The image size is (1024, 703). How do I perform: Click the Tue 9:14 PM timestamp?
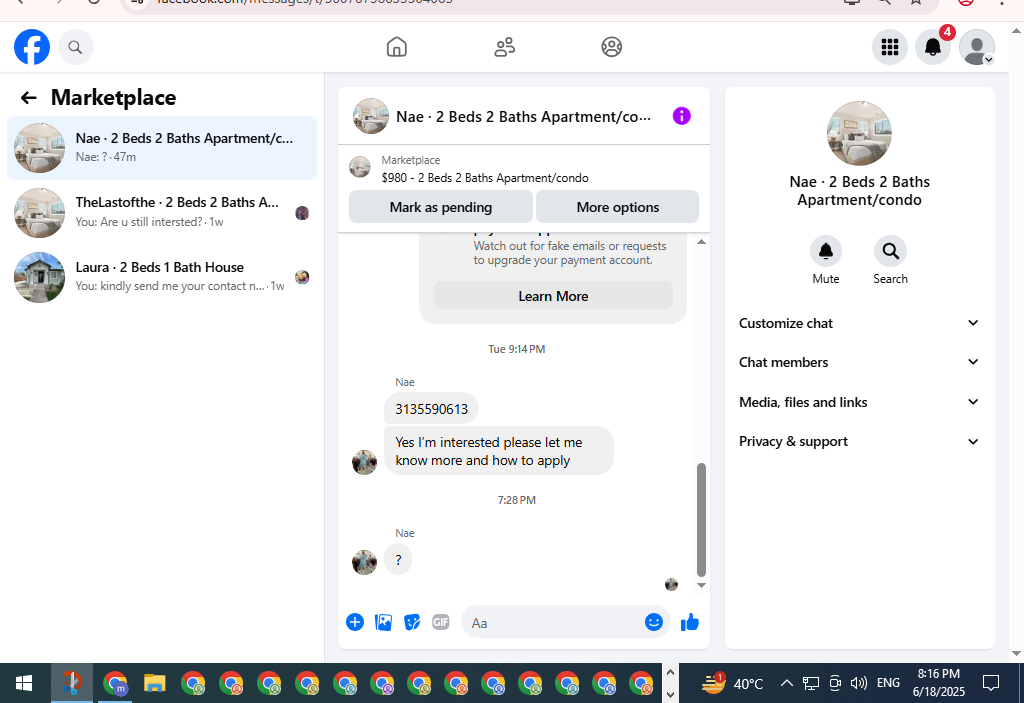tap(517, 349)
